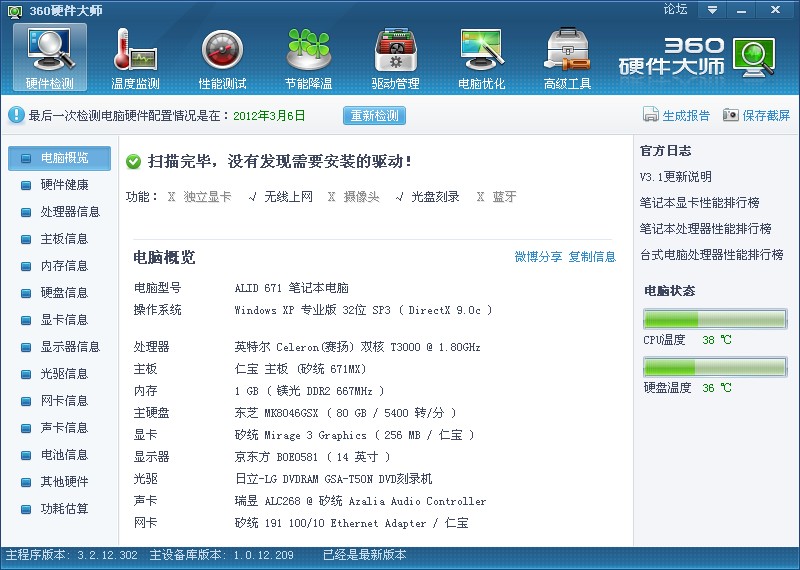The height and width of the screenshot is (570, 800).
Task: Open the title bar dropdown menu arrow
Action: (x=712, y=10)
